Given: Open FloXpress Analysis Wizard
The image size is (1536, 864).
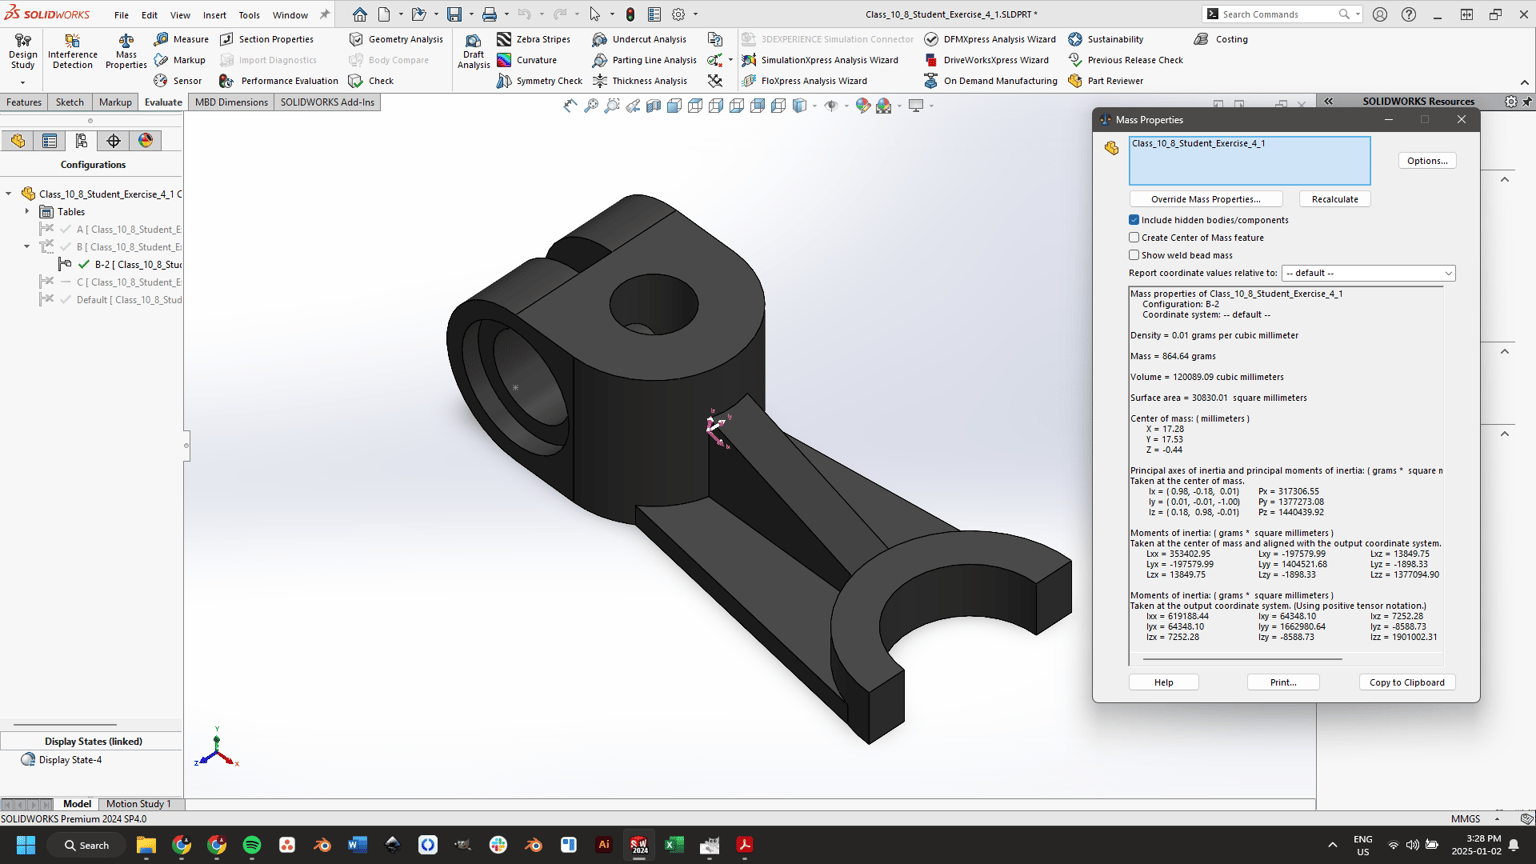Looking at the screenshot, I should (x=804, y=81).
